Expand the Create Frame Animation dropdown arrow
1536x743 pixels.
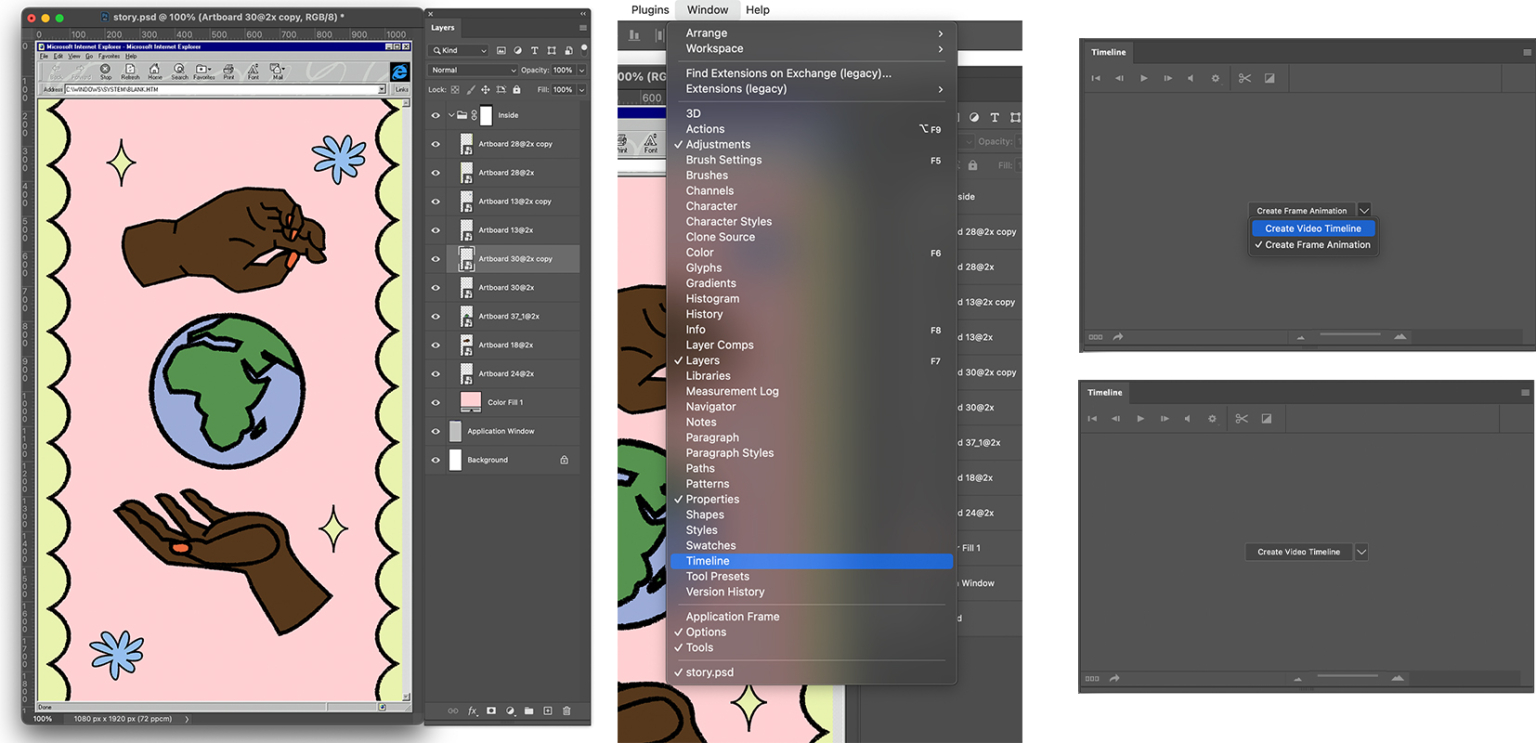pos(1363,210)
